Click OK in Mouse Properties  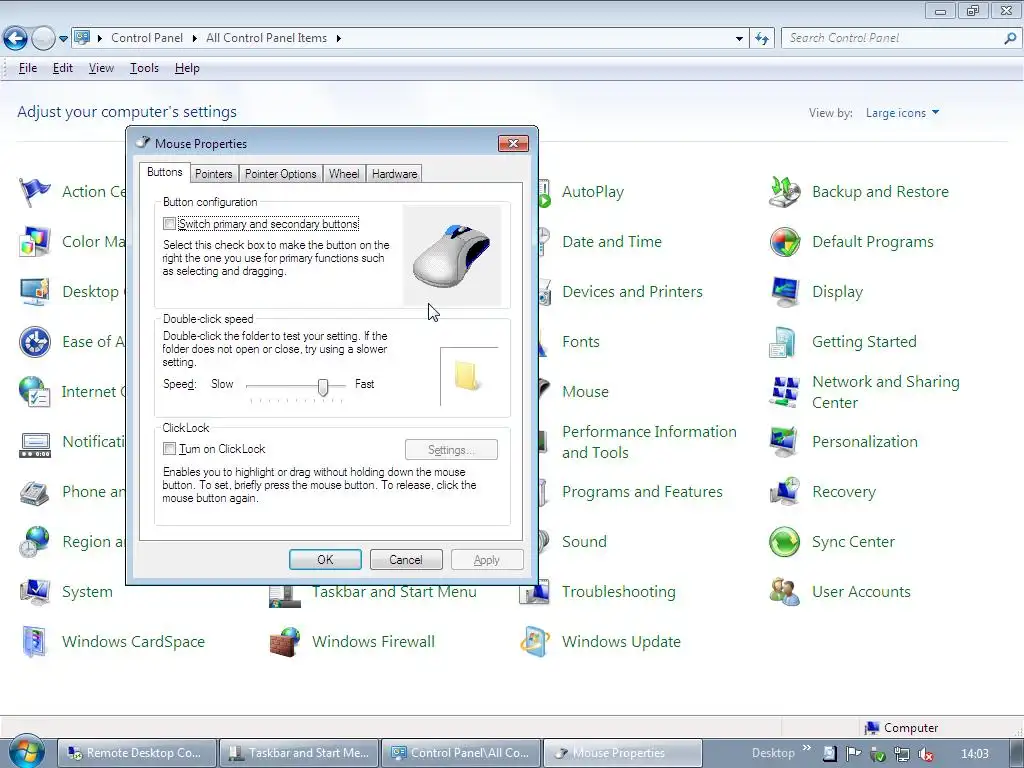325,560
